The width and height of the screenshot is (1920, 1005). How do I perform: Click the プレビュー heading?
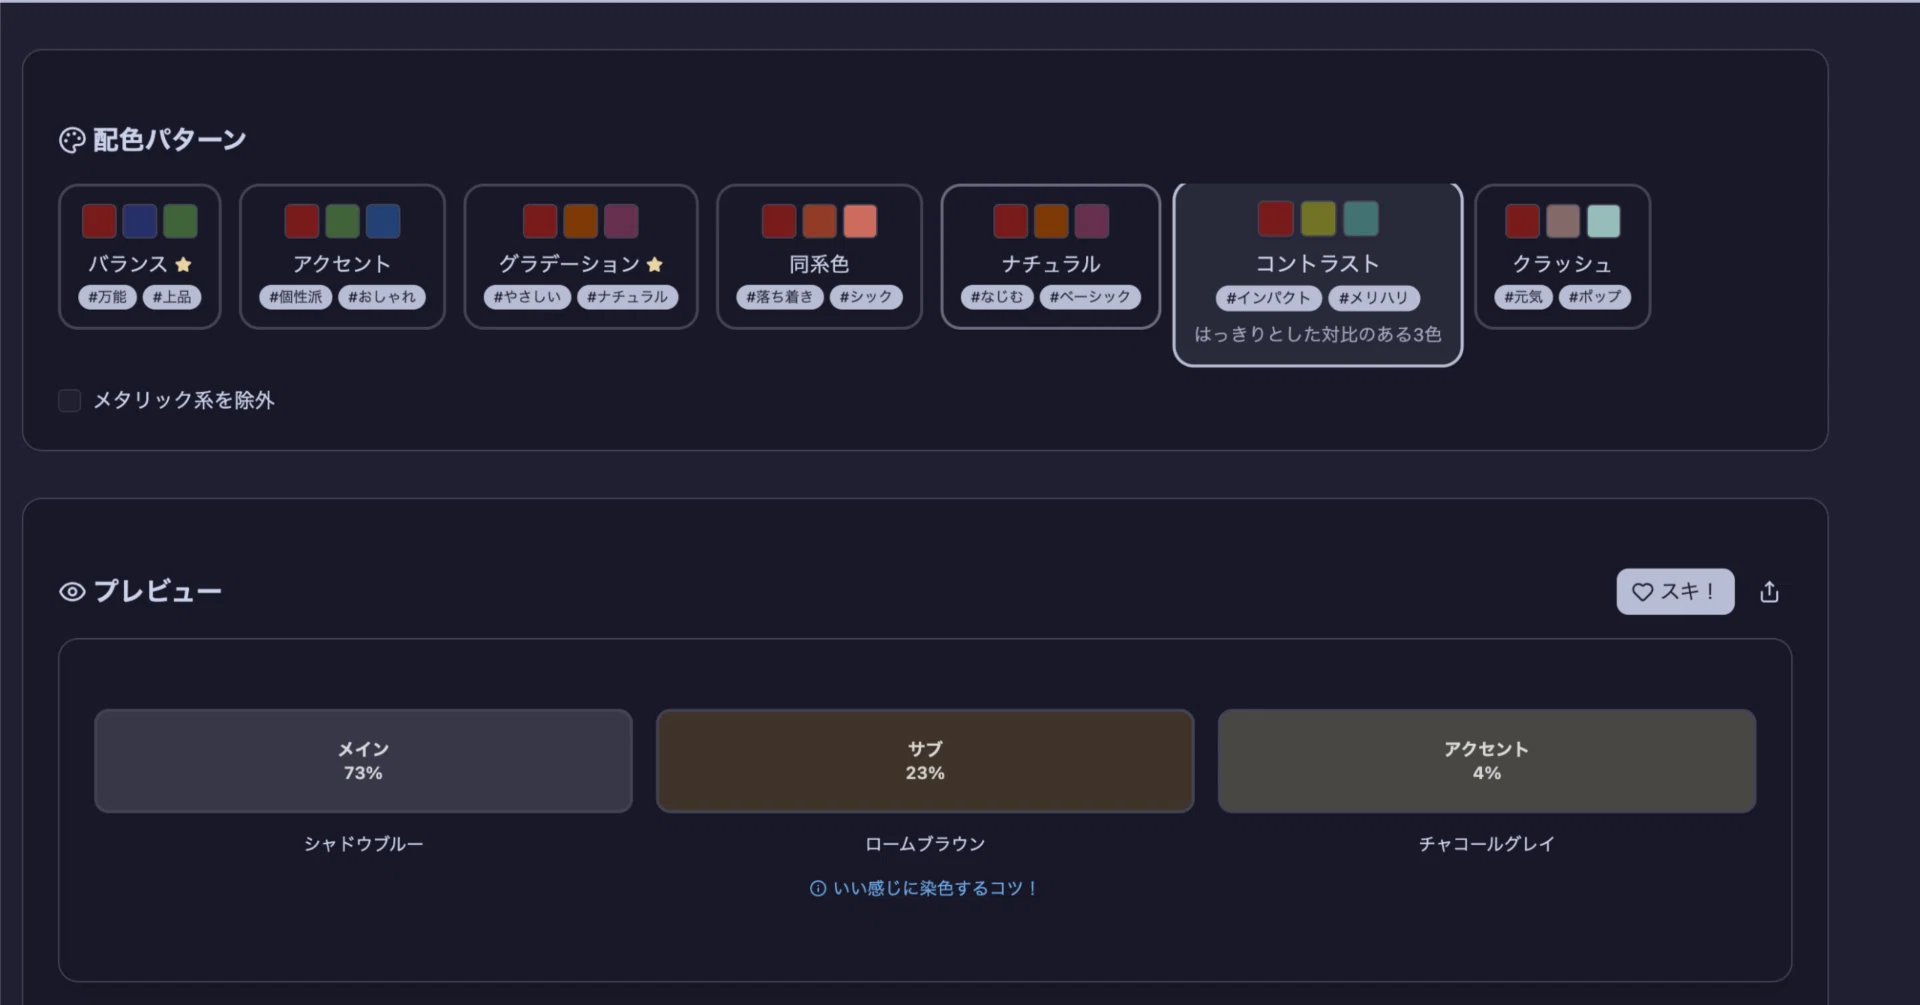pyautogui.click(x=158, y=592)
